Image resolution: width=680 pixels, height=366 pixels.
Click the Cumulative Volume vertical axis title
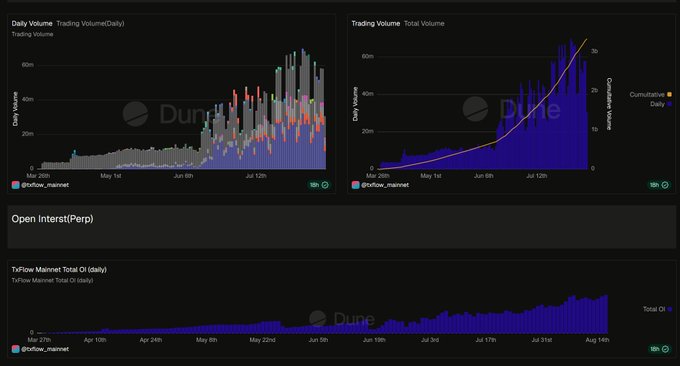tap(609, 104)
